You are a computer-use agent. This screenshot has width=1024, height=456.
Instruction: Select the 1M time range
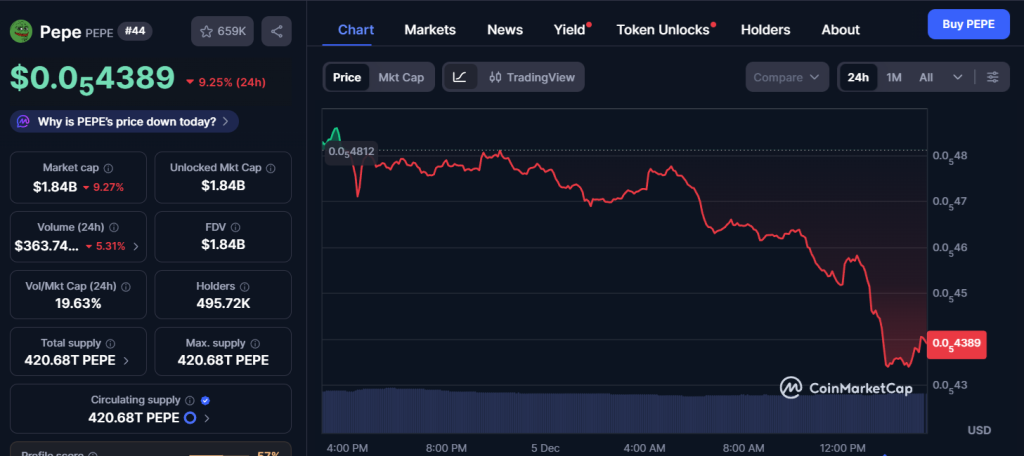click(893, 77)
